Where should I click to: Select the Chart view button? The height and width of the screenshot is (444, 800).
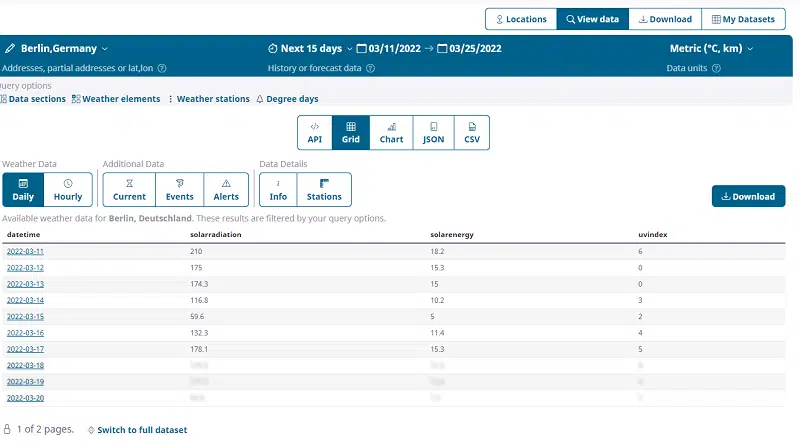click(x=391, y=132)
